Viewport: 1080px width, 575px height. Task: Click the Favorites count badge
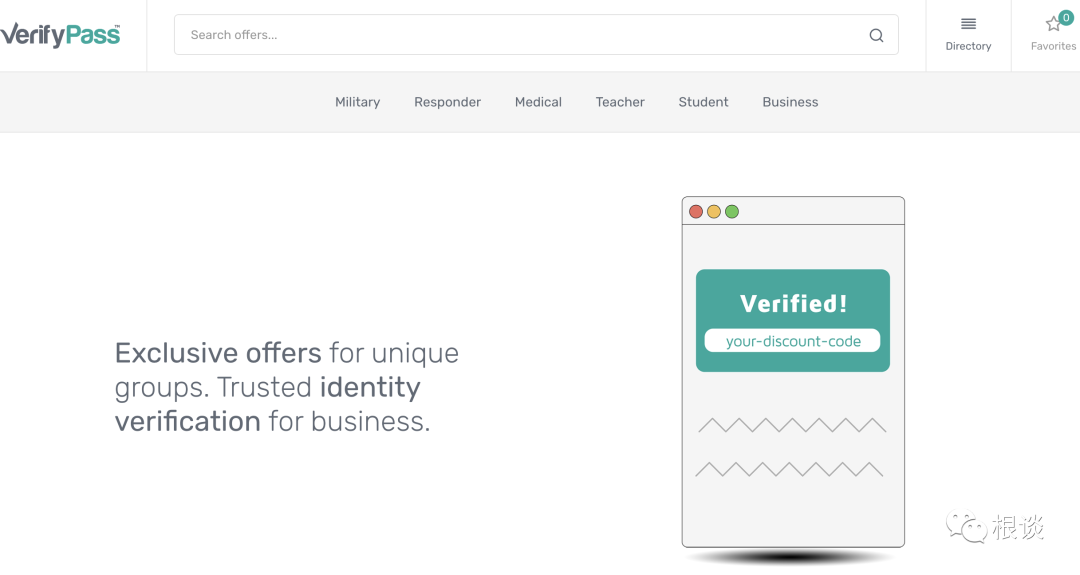(1066, 17)
